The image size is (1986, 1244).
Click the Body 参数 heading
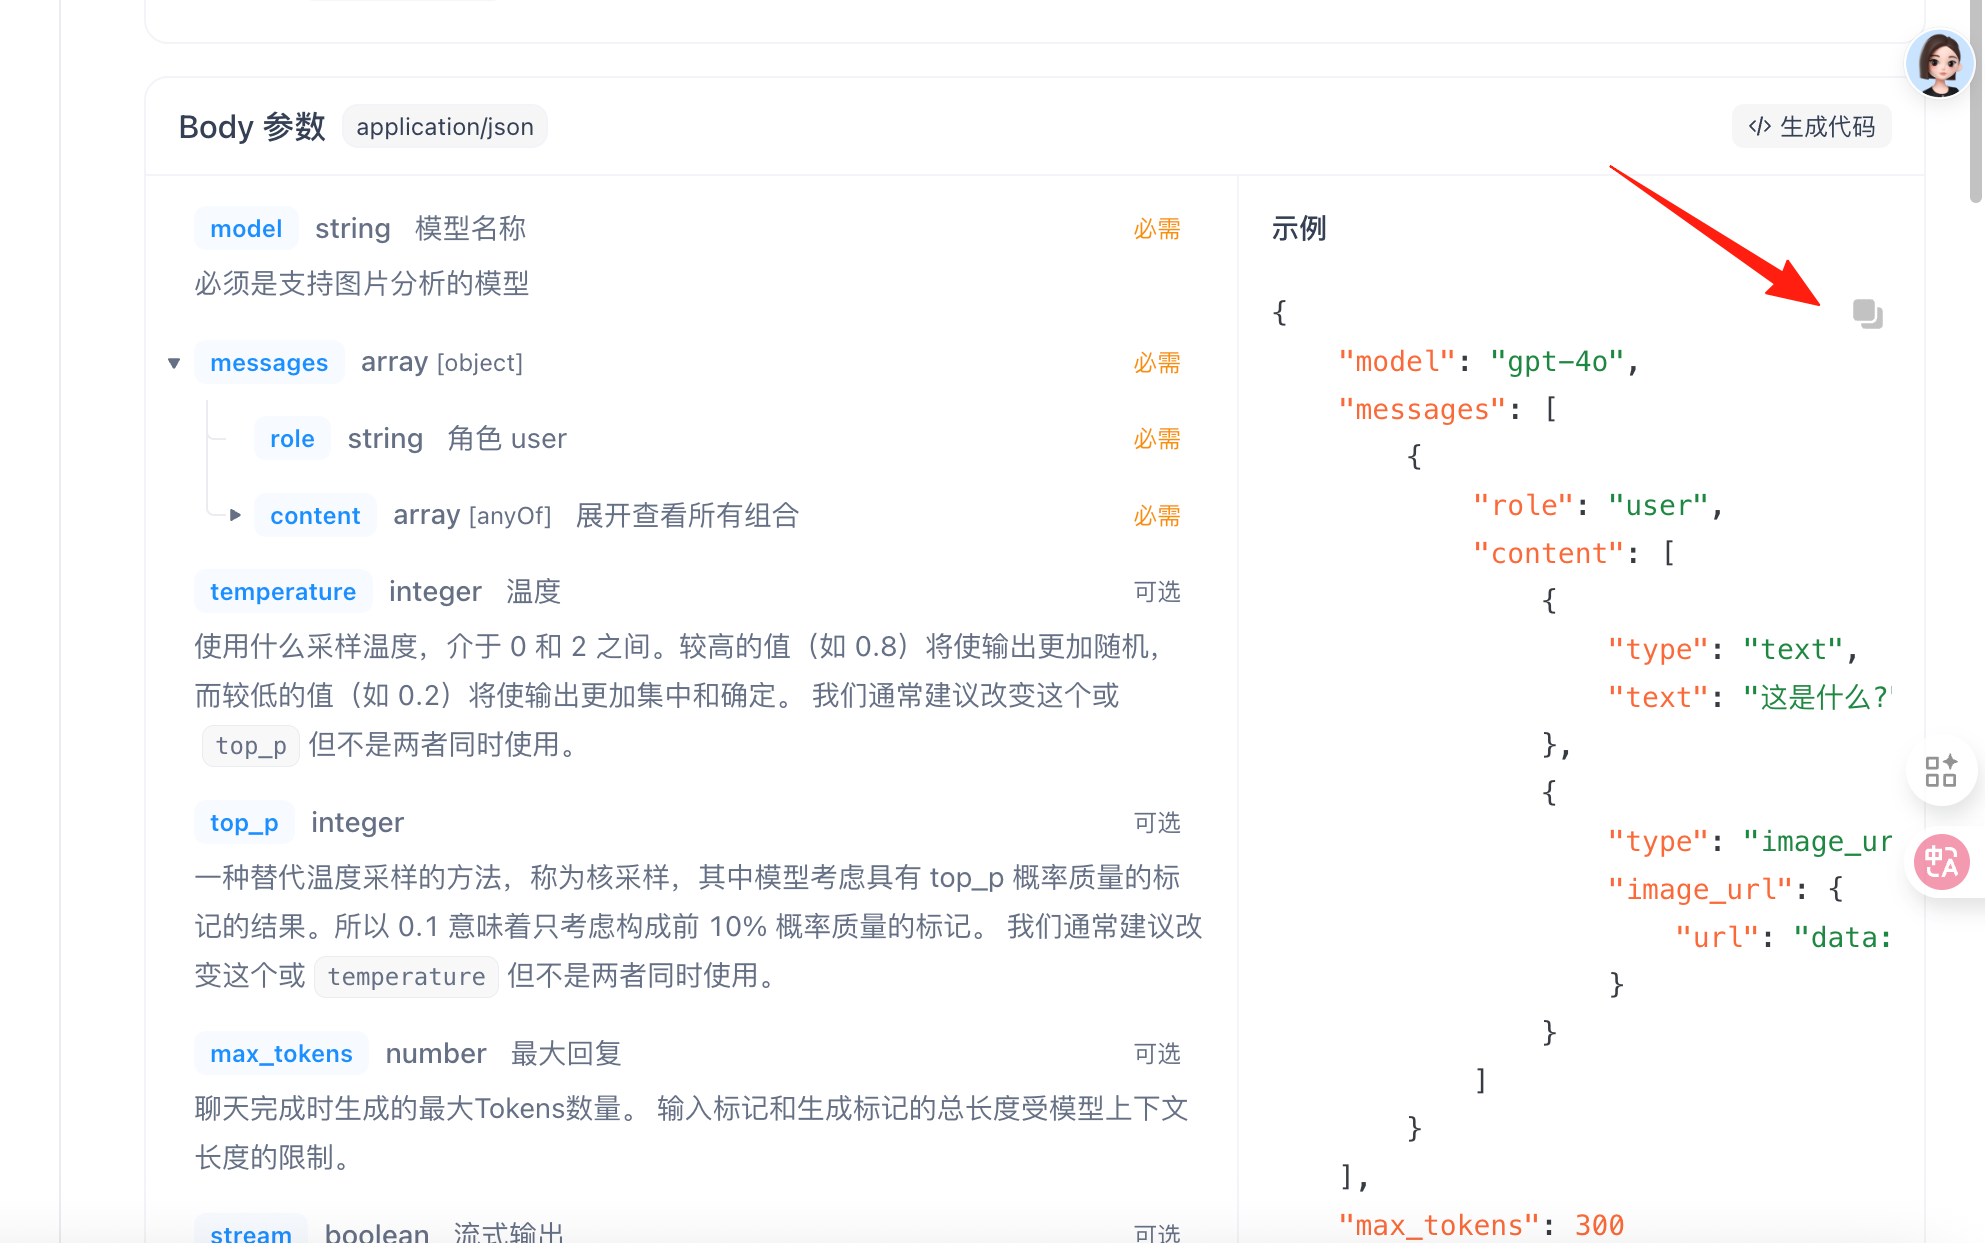click(x=252, y=127)
